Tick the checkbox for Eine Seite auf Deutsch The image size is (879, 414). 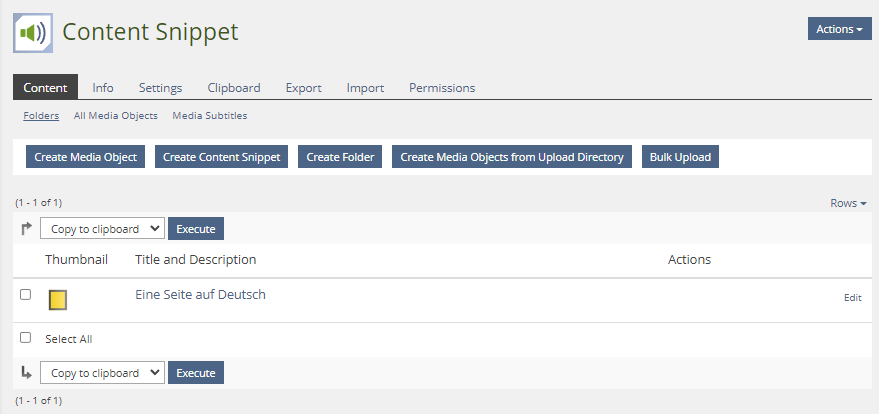26,295
